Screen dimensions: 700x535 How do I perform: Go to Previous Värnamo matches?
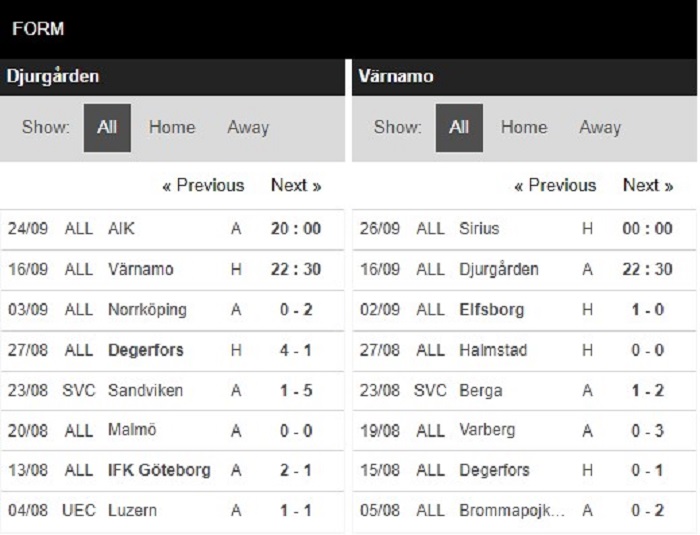click(555, 185)
